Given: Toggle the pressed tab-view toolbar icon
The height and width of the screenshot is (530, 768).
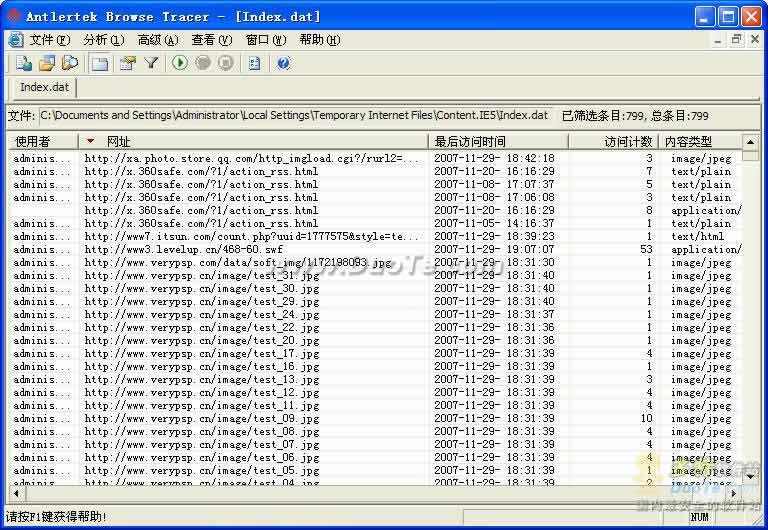Looking at the screenshot, I should click(100, 63).
